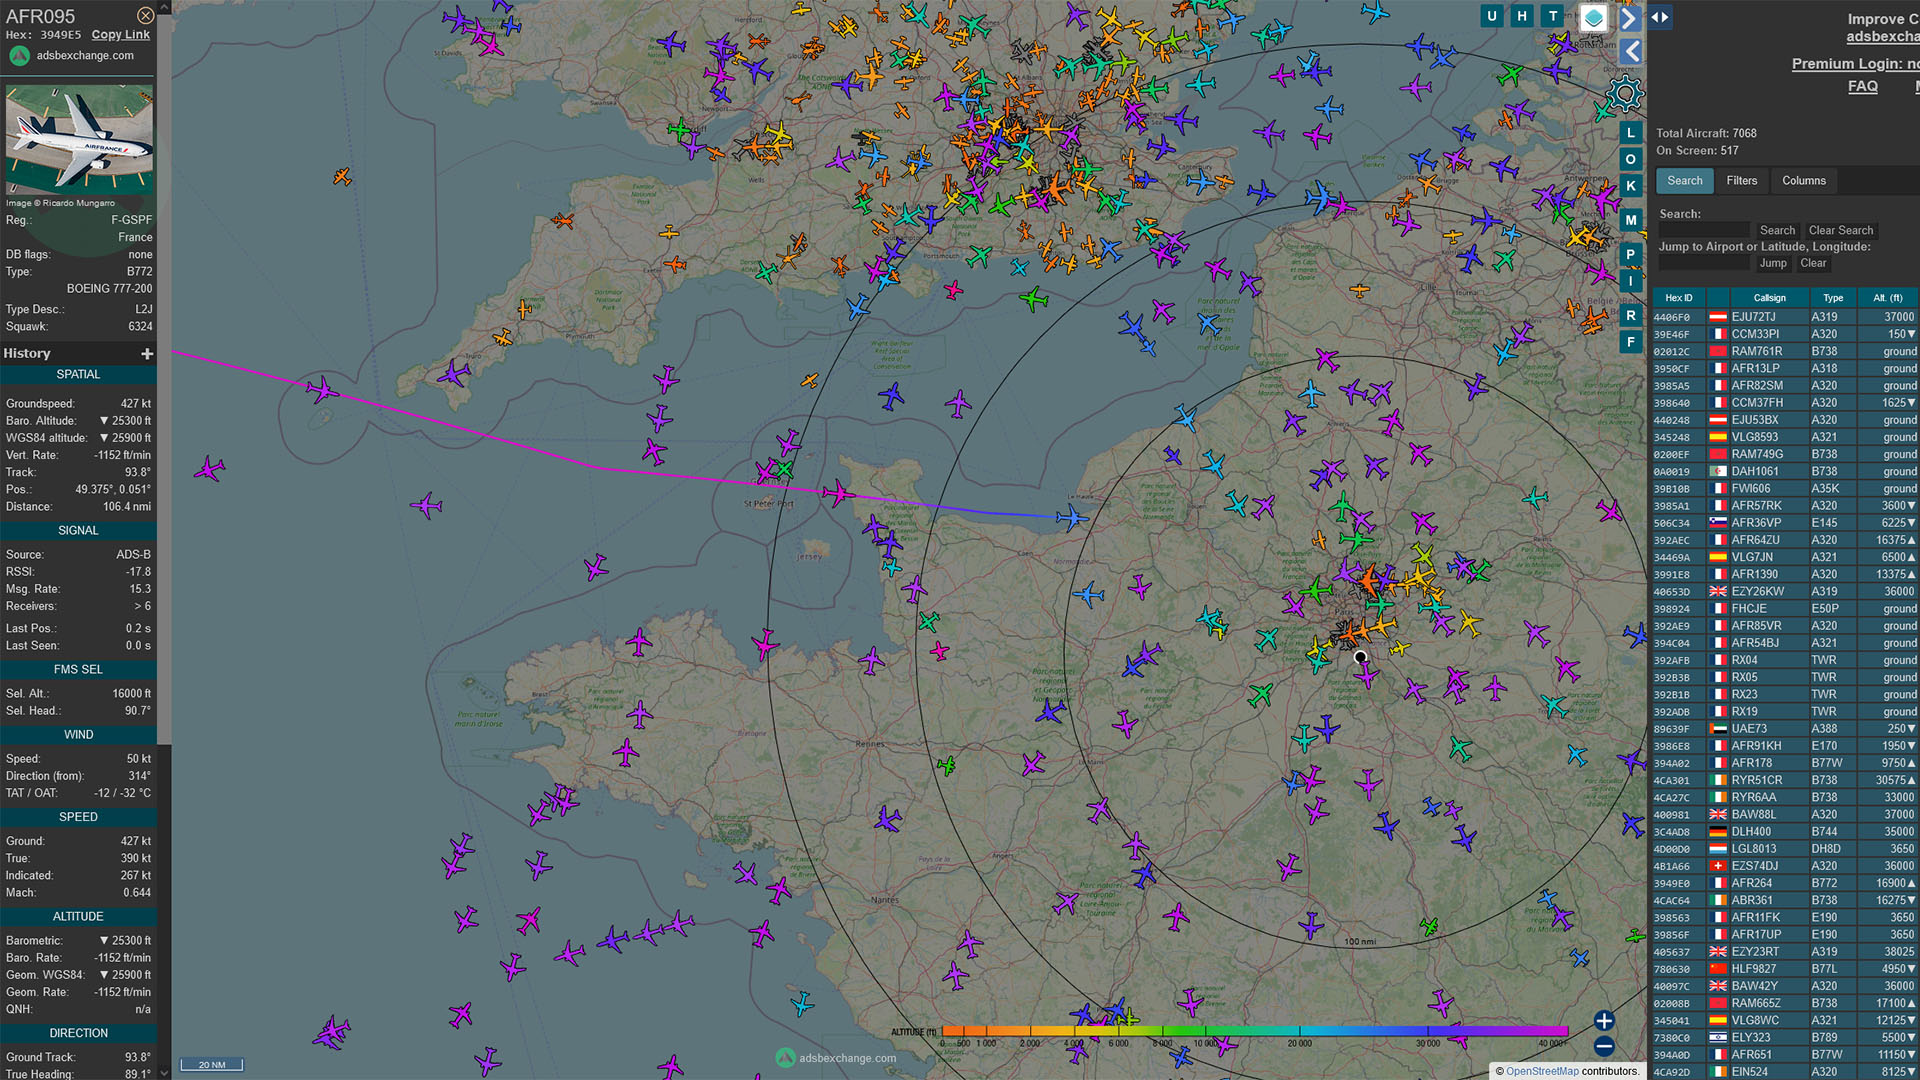The height and width of the screenshot is (1080, 1920).
Task: Open the adsbexchange.com link in left panel
Action: [x=85, y=56]
